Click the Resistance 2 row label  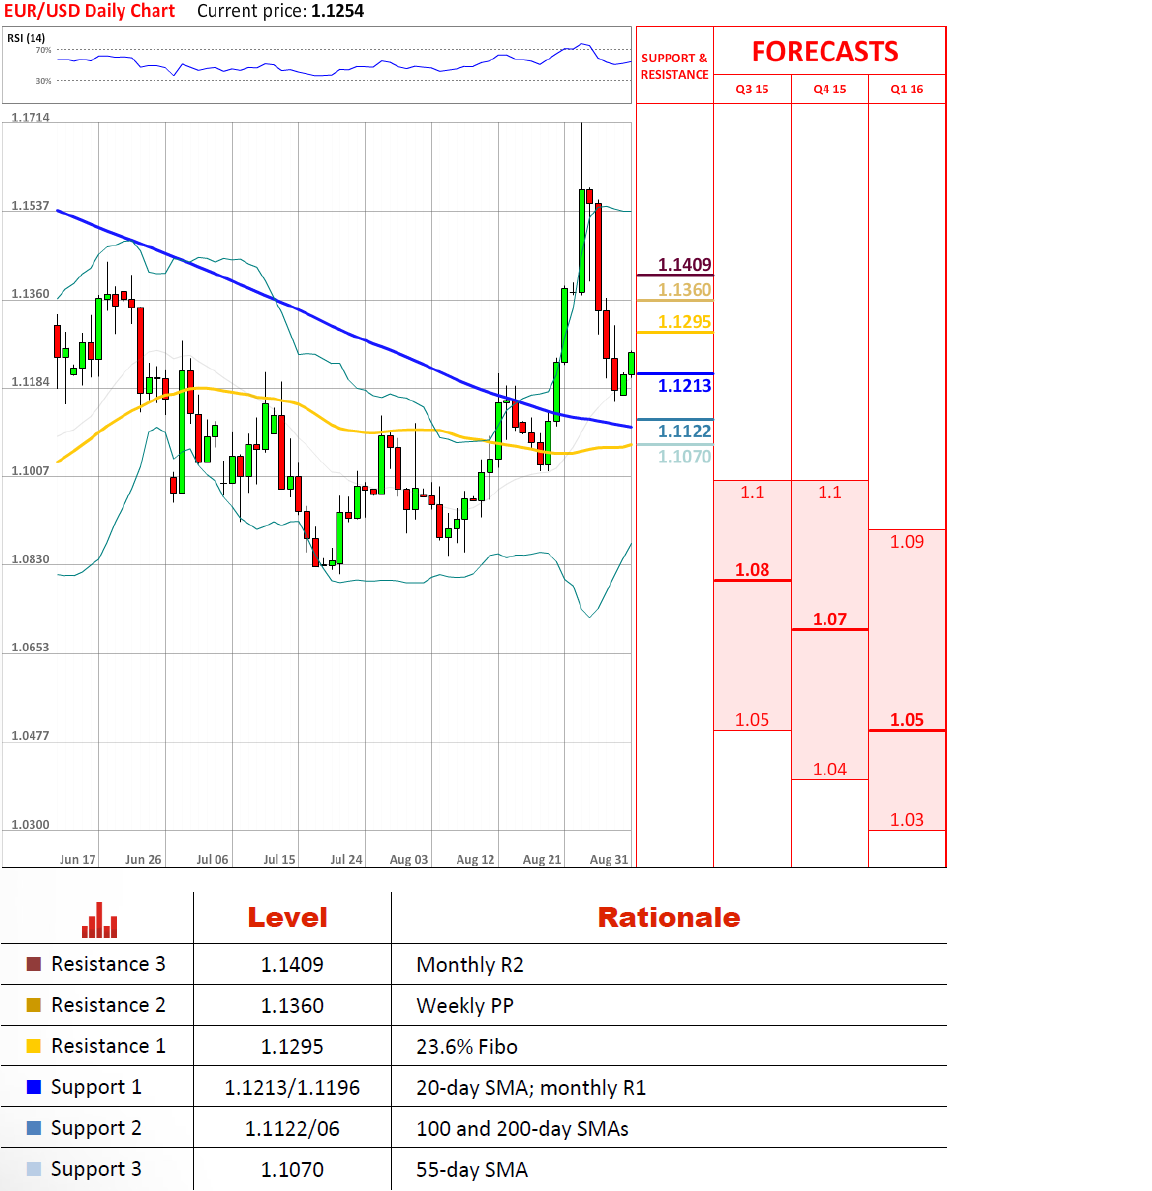(x=108, y=1005)
